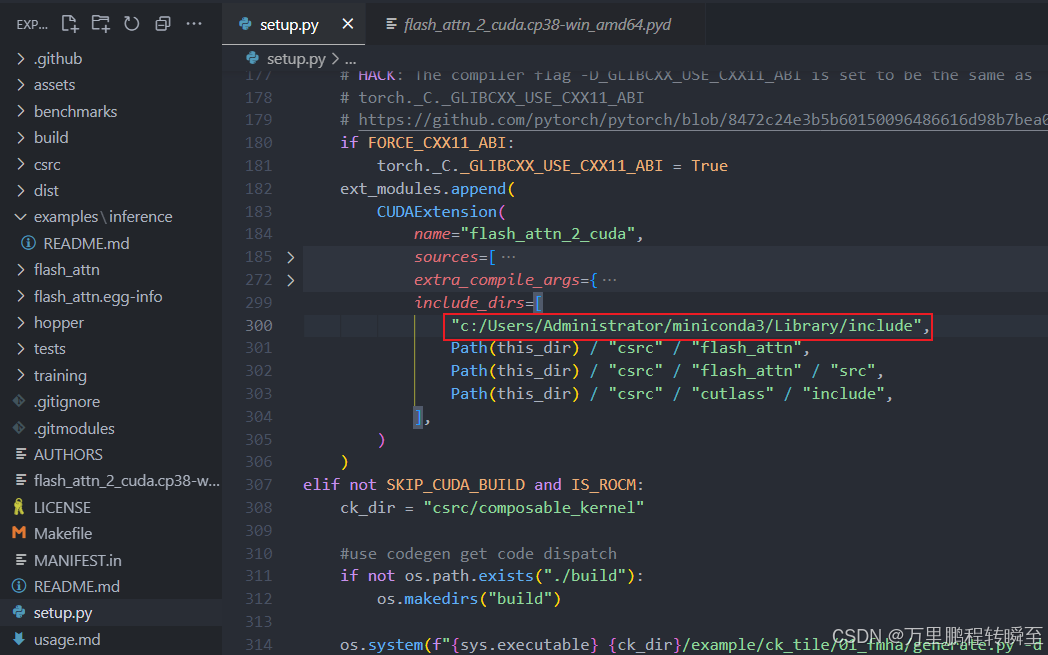Refresh the Explorer file tree
Viewport: 1048px width, 655px height.
[132, 24]
